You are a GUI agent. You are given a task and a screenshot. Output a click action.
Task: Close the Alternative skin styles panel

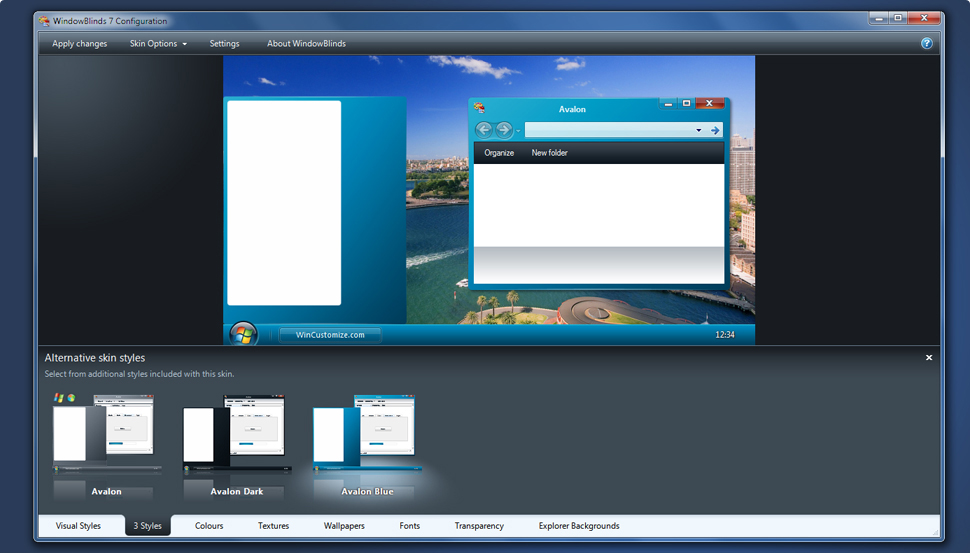pos(929,358)
